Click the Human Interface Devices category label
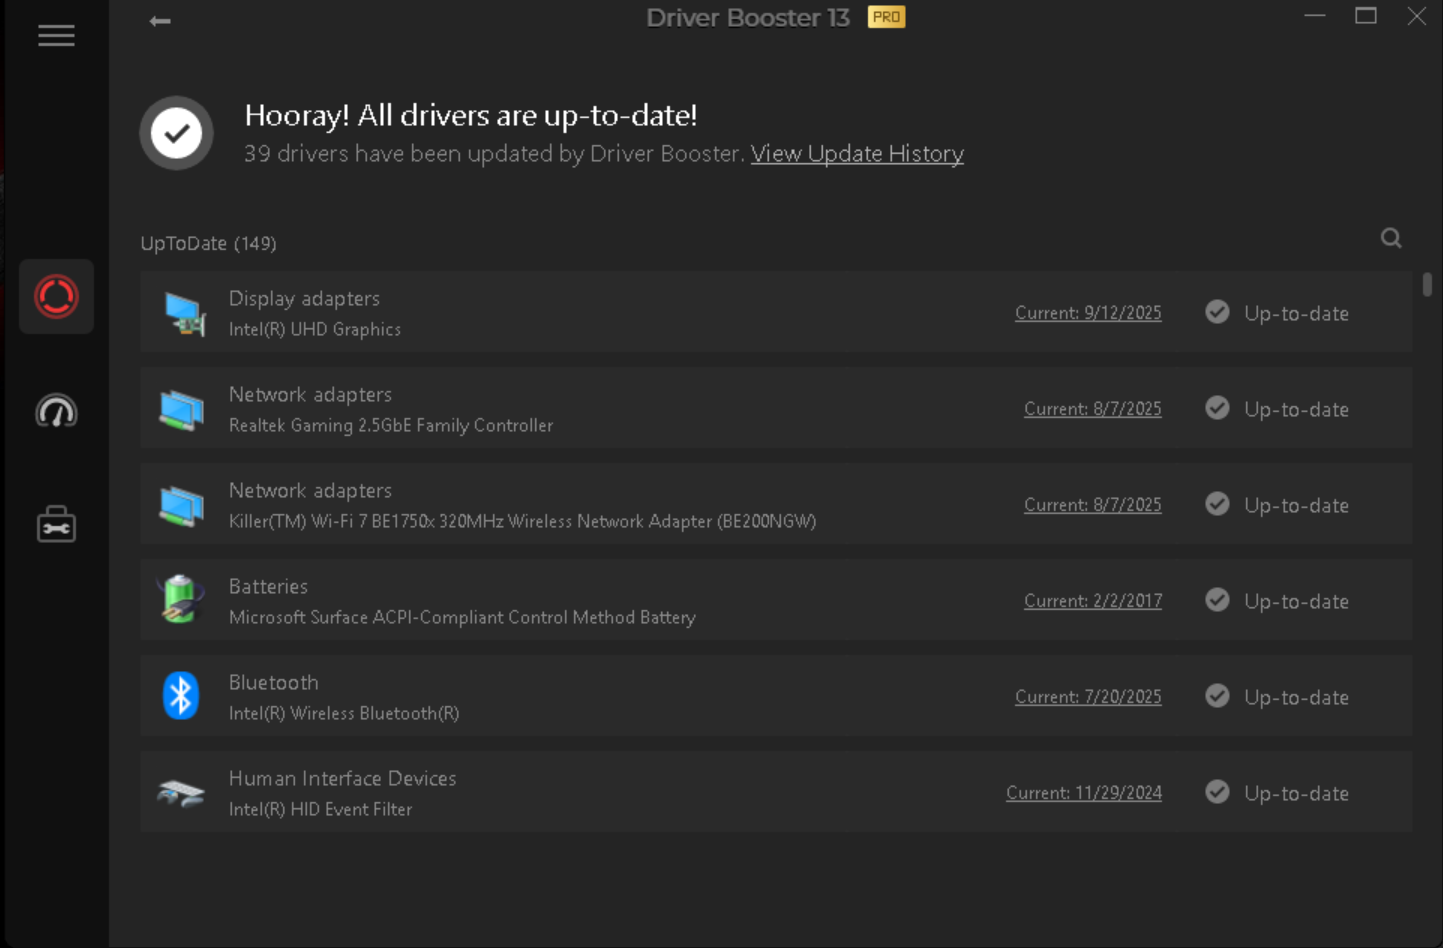Image resolution: width=1443 pixels, height=948 pixels. [x=342, y=778]
